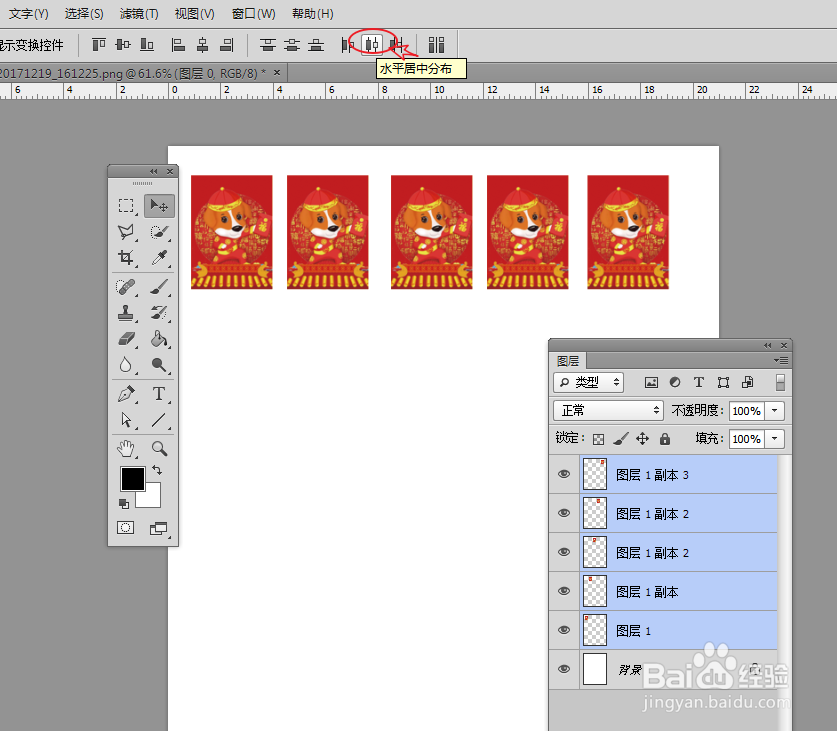Select the Paint Bucket tool
This screenshot has width=837, height=731.
[x=159, y=339]
